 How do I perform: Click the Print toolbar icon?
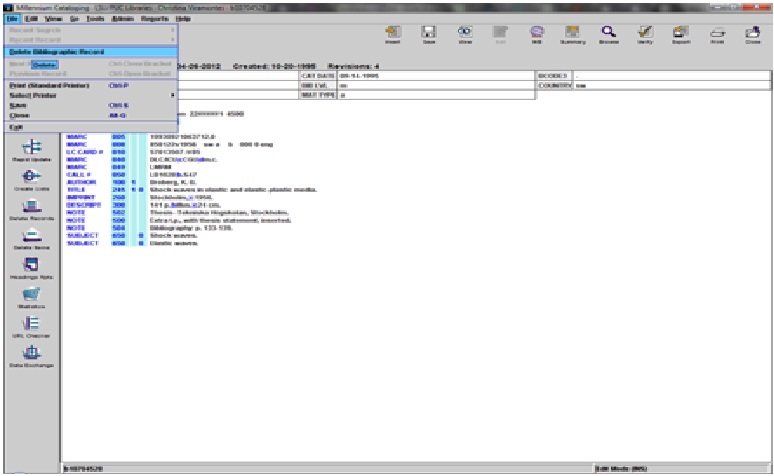pyautogui.click(x=716, y=35)
